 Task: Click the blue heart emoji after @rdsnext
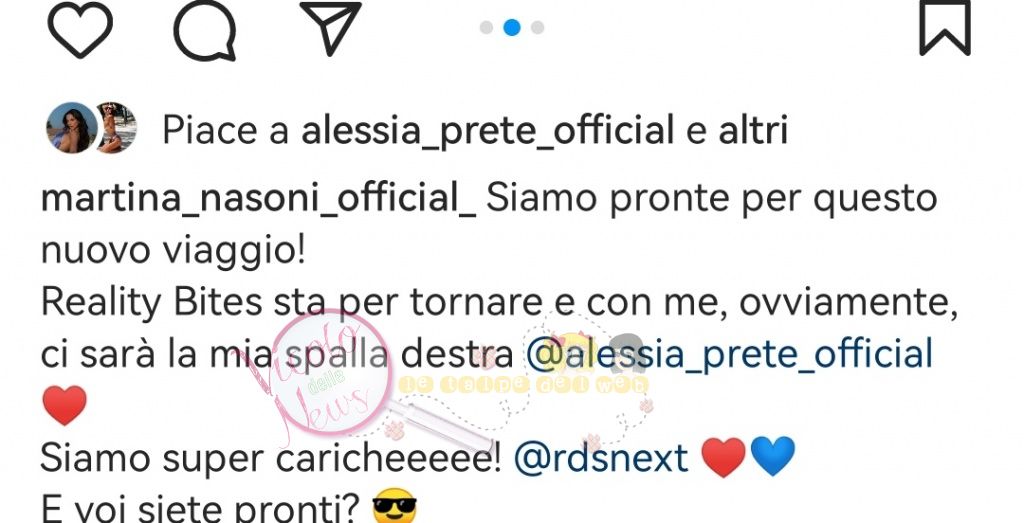(x=773, y=457)
